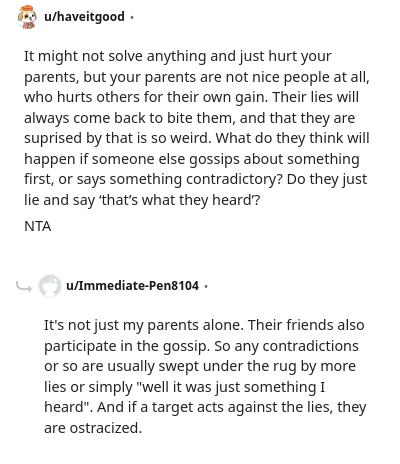Click the phrase 'always come back to bite them'

(129, 118)
